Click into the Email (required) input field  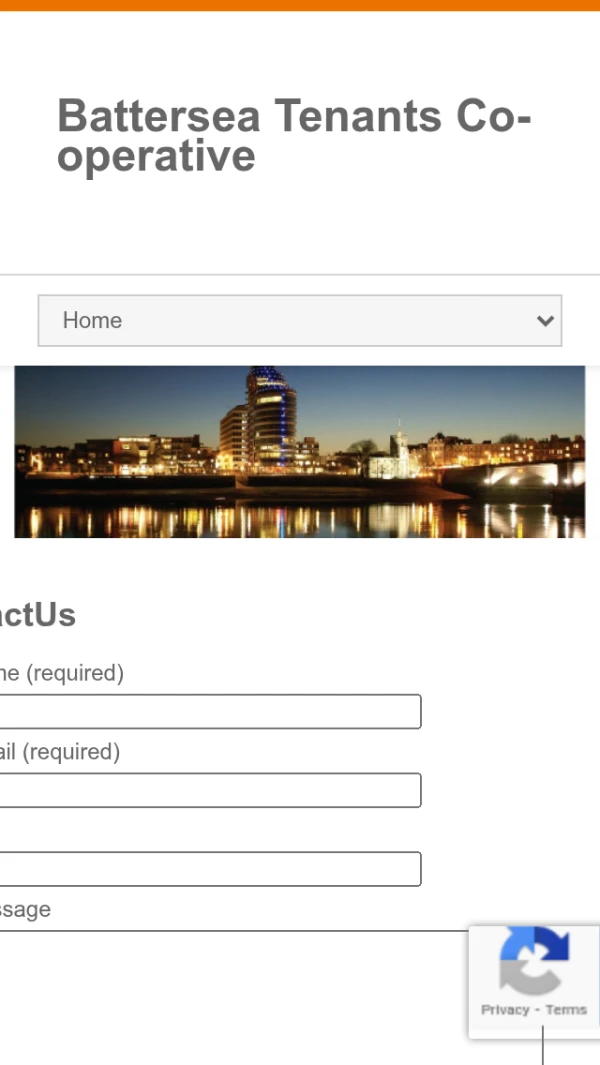pyautogui.click(x=210, y=790)
